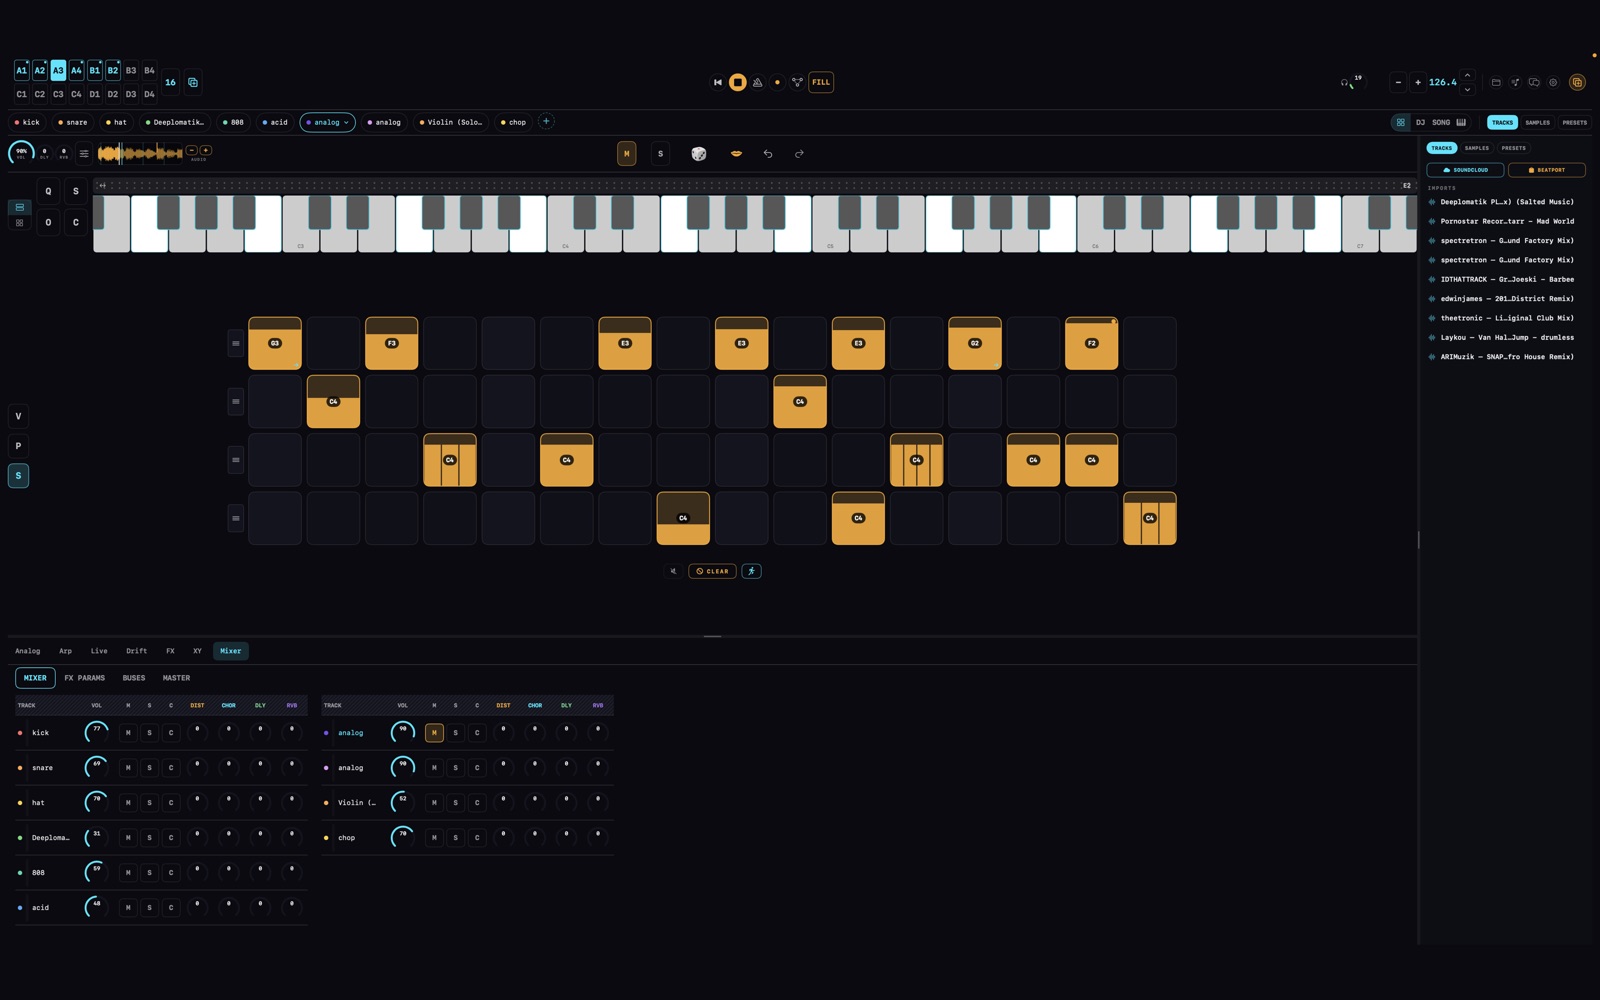Viewport: 1600px width, 1000px height.
Task: Select the small grid layout icon beside O
Action: click(x=19, y=223)
